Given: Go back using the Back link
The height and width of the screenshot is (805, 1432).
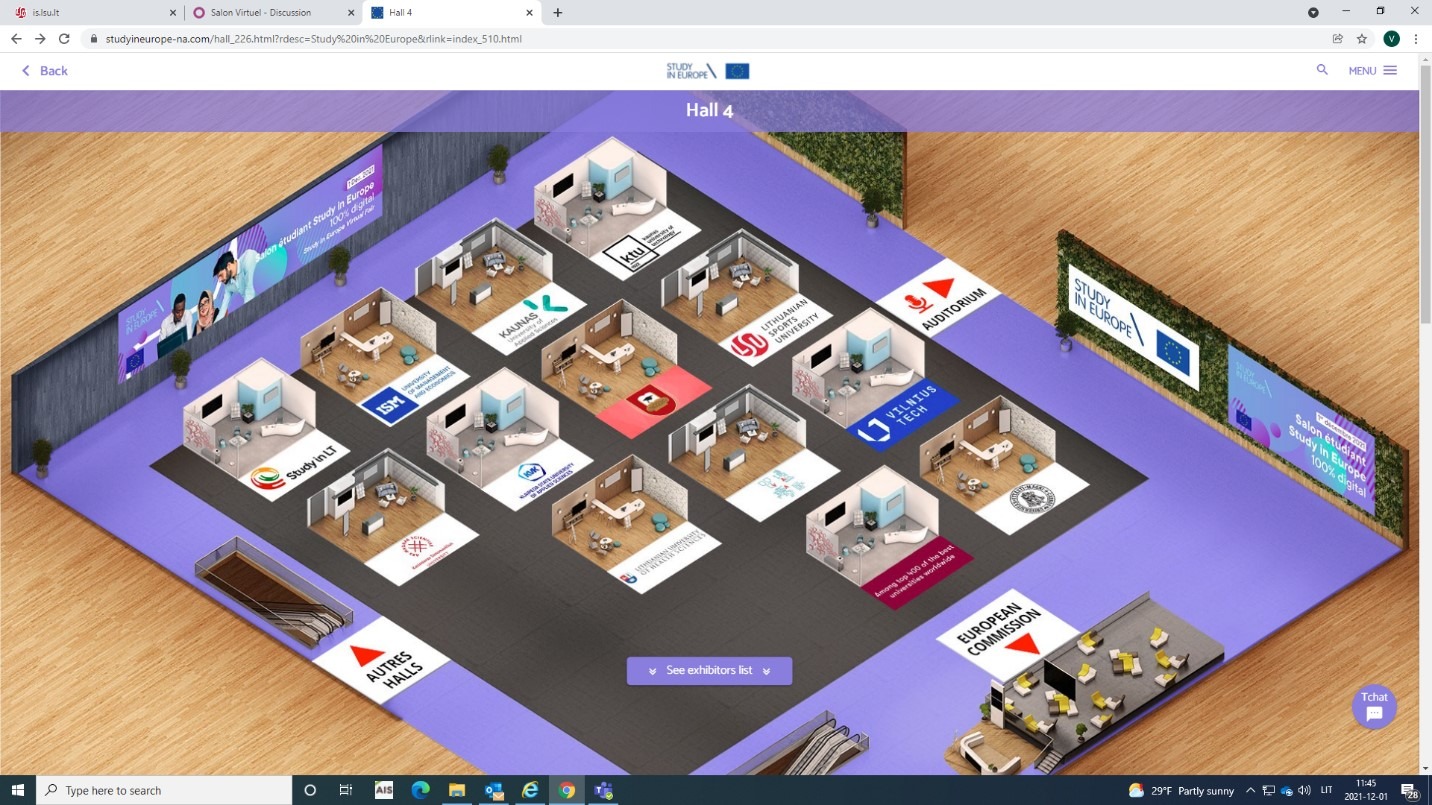Looking at the screenshot, I should (45, 71).
